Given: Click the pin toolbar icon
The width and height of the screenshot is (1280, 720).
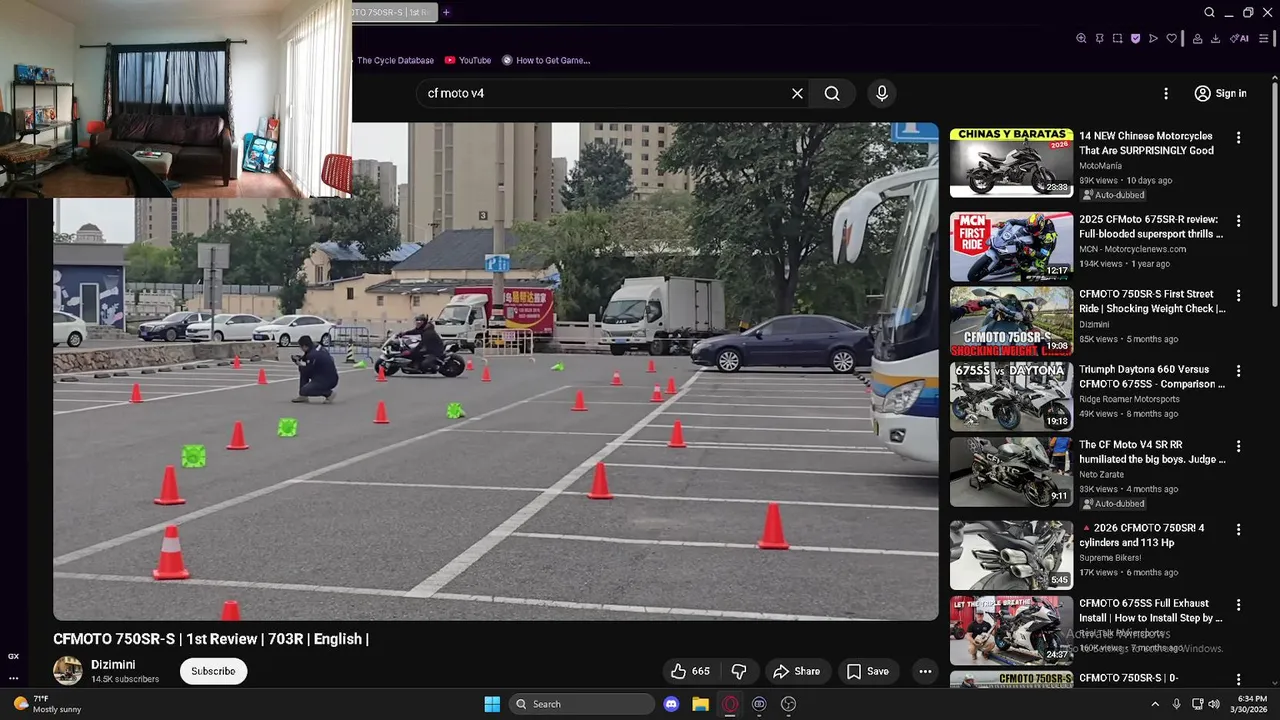Looking at the screenshot, I should coord(1099,38).
